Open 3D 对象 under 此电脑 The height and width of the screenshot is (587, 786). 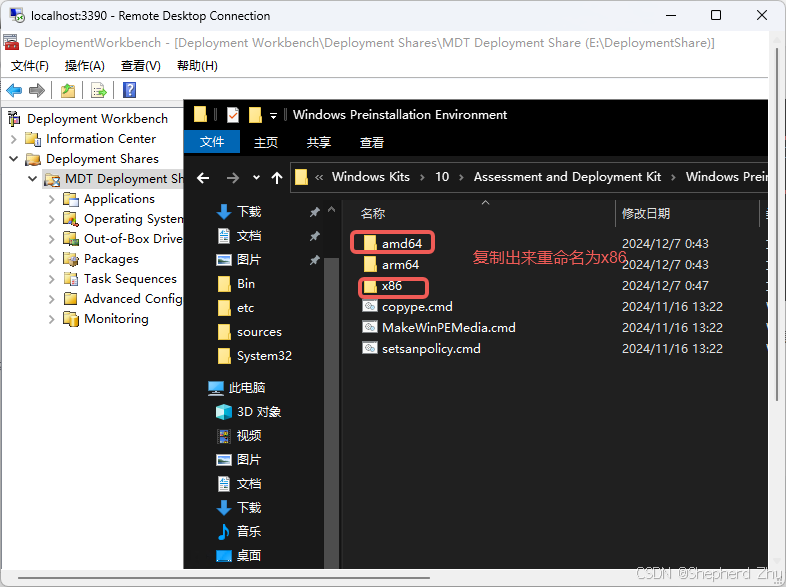click(259, 412)
